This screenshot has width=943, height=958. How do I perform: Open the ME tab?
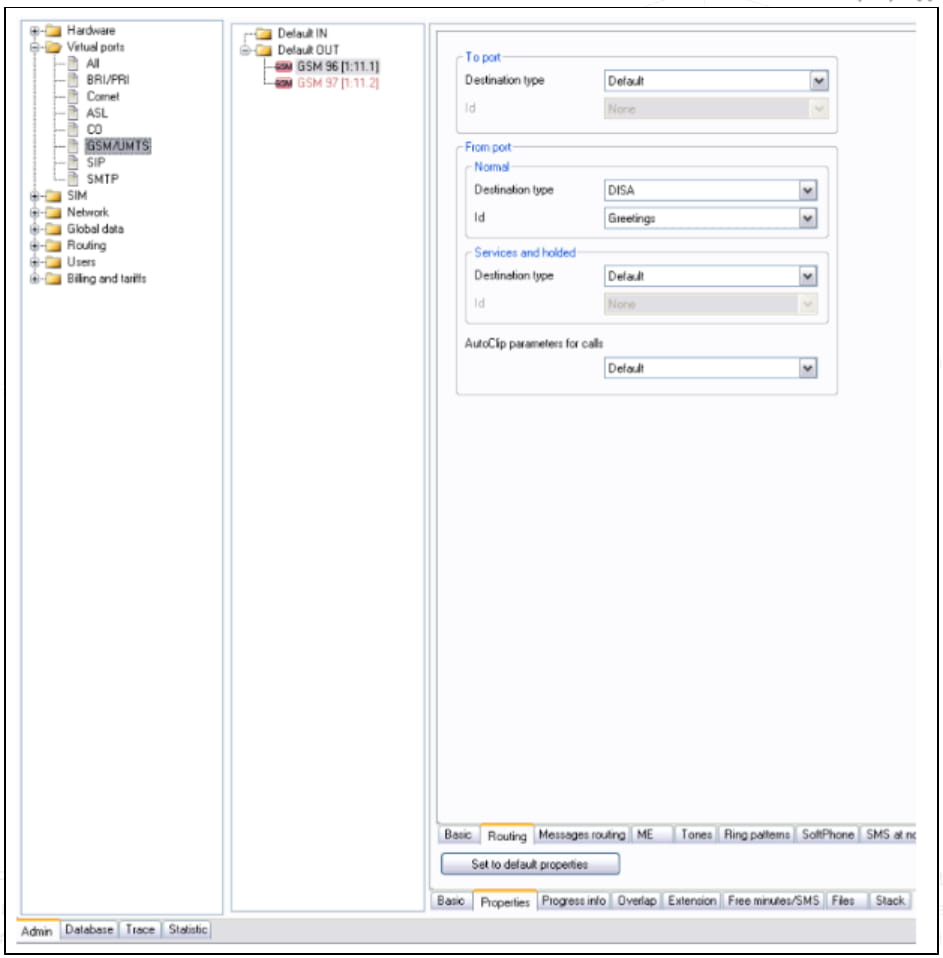[x=651, y=835]
